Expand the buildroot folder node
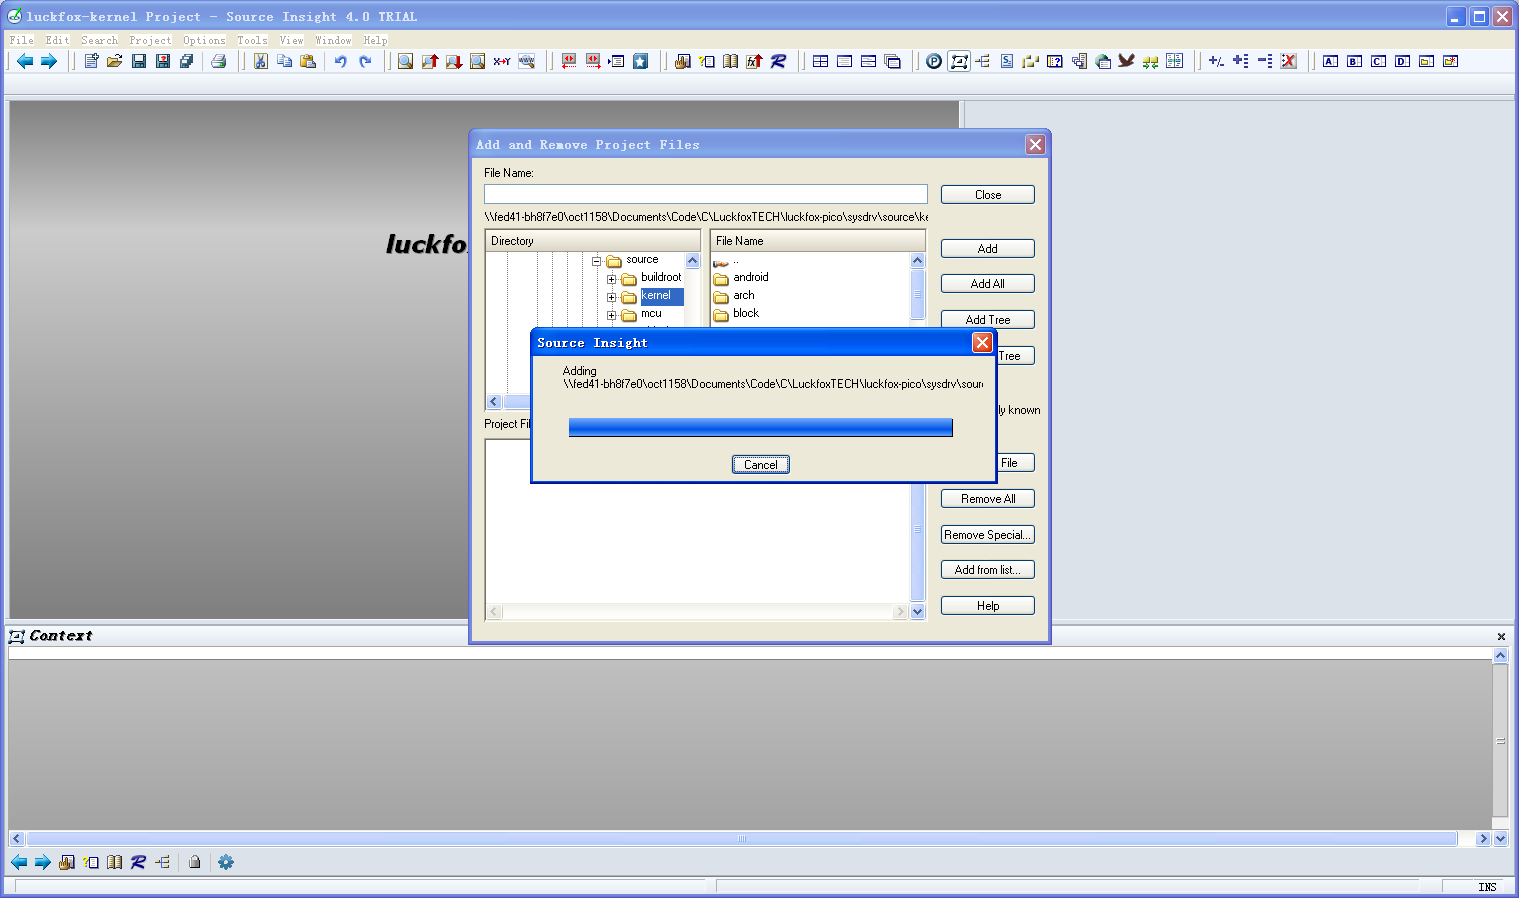The image size is (1519, 898). click(612, 279)
